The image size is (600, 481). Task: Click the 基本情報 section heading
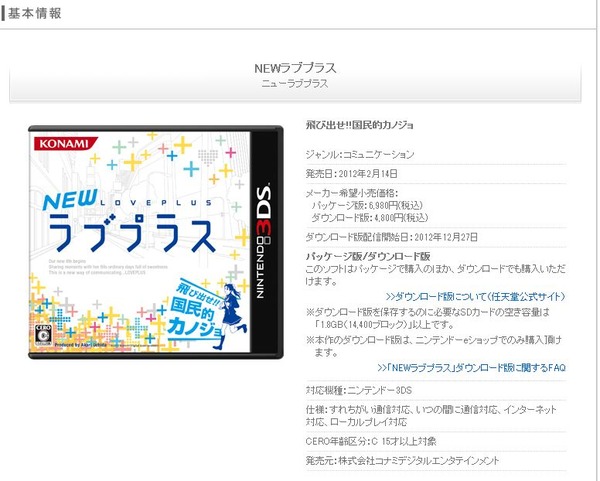click(x=34, y=13)
